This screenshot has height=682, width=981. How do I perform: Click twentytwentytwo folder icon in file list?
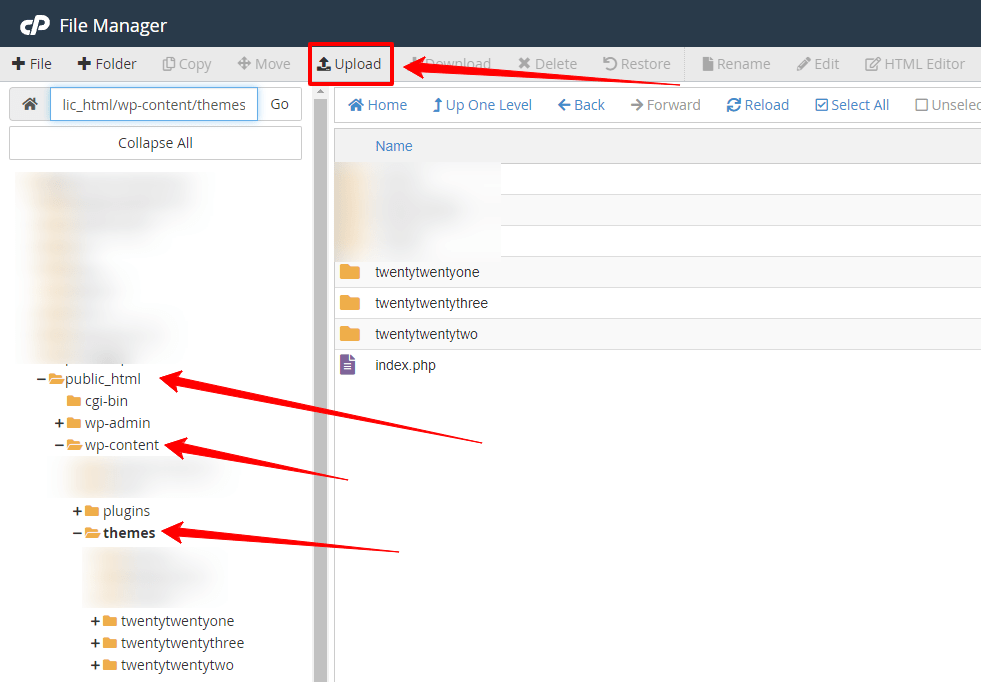click(x=350, y=333)
